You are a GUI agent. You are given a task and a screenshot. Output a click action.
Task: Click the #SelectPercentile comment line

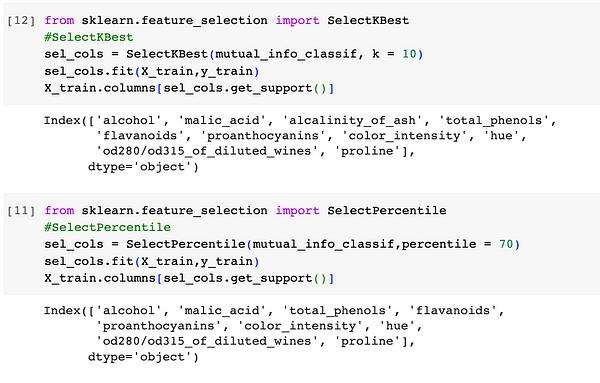tap(108, 227)
